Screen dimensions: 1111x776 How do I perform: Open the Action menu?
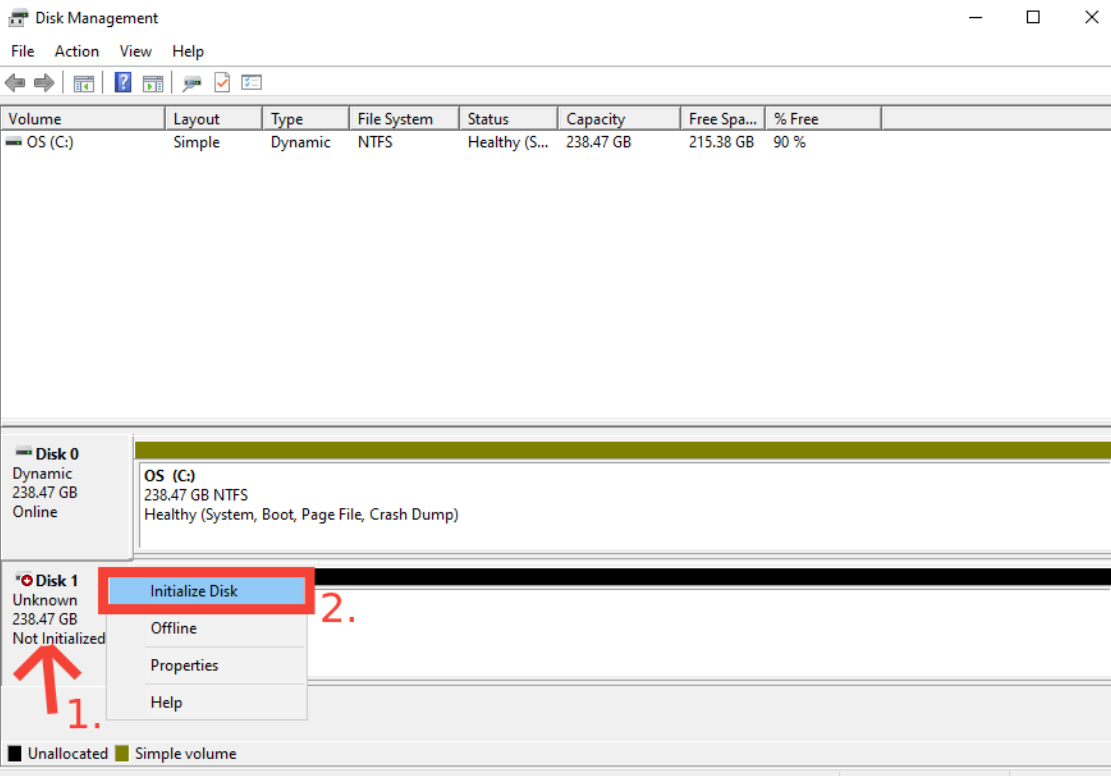tap(77, 51)
